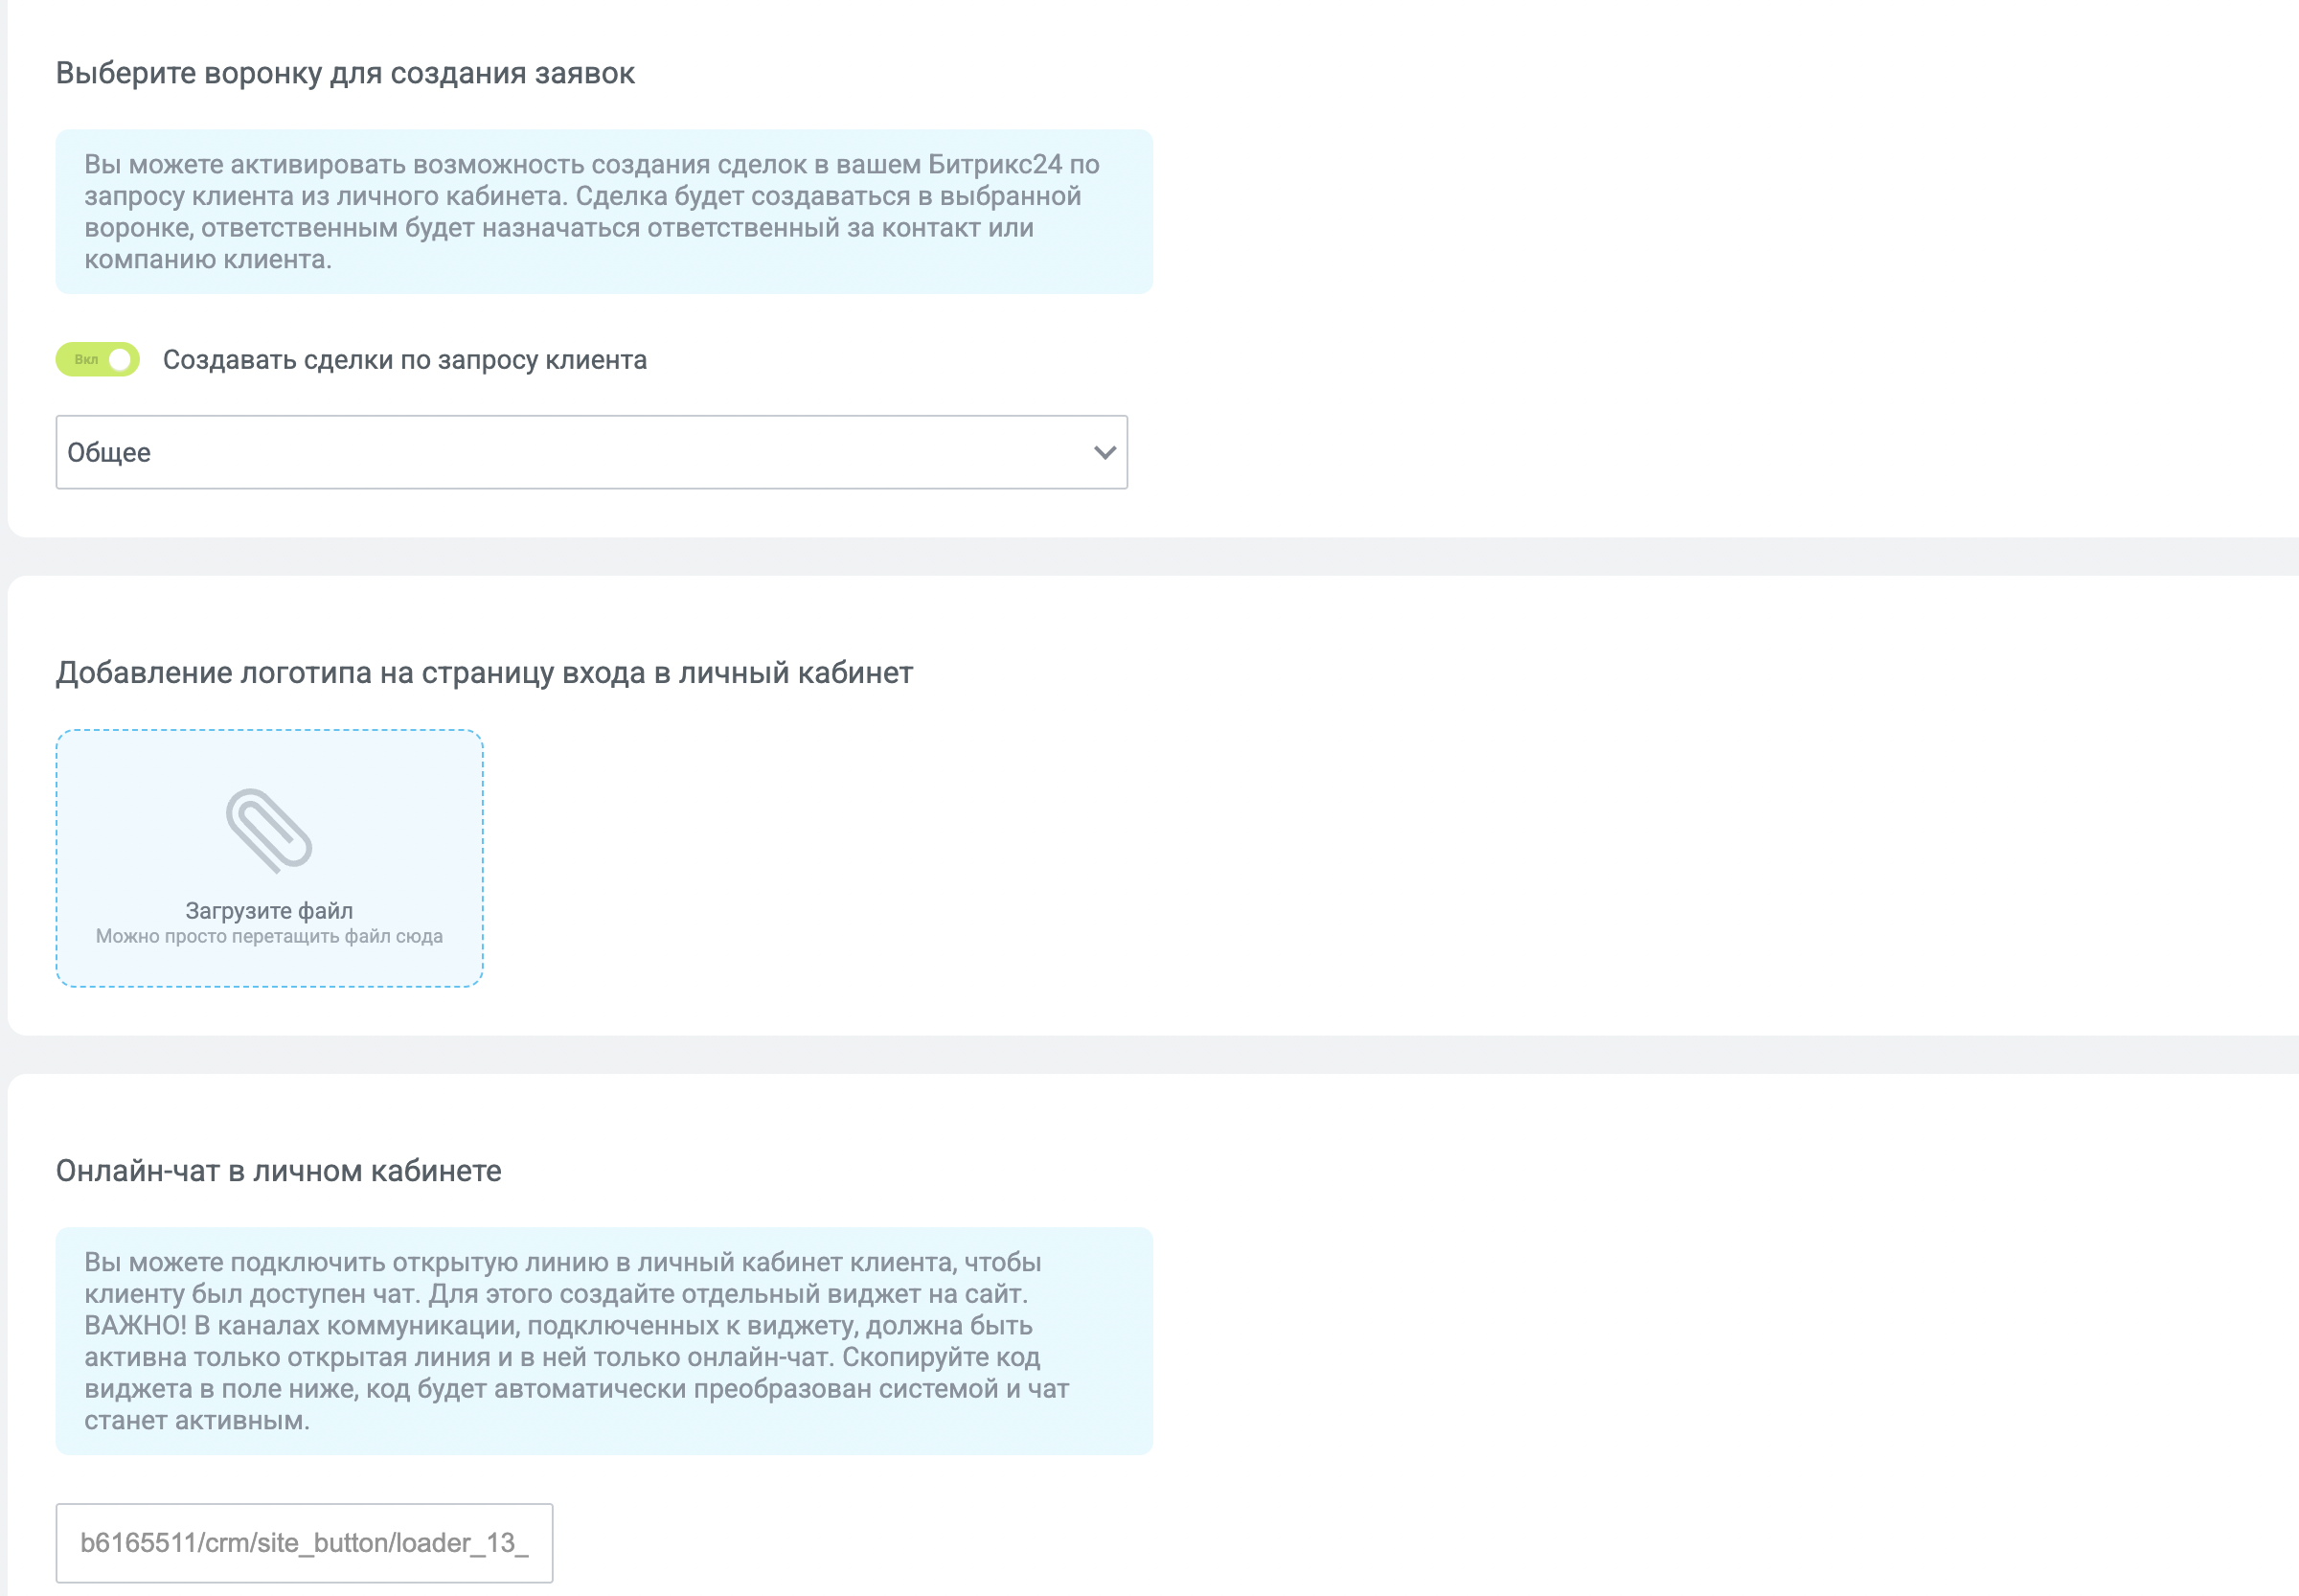2299x1596 pixels.
Task: Click the blue info box about open line chat
Action: tap(604, 1341)
